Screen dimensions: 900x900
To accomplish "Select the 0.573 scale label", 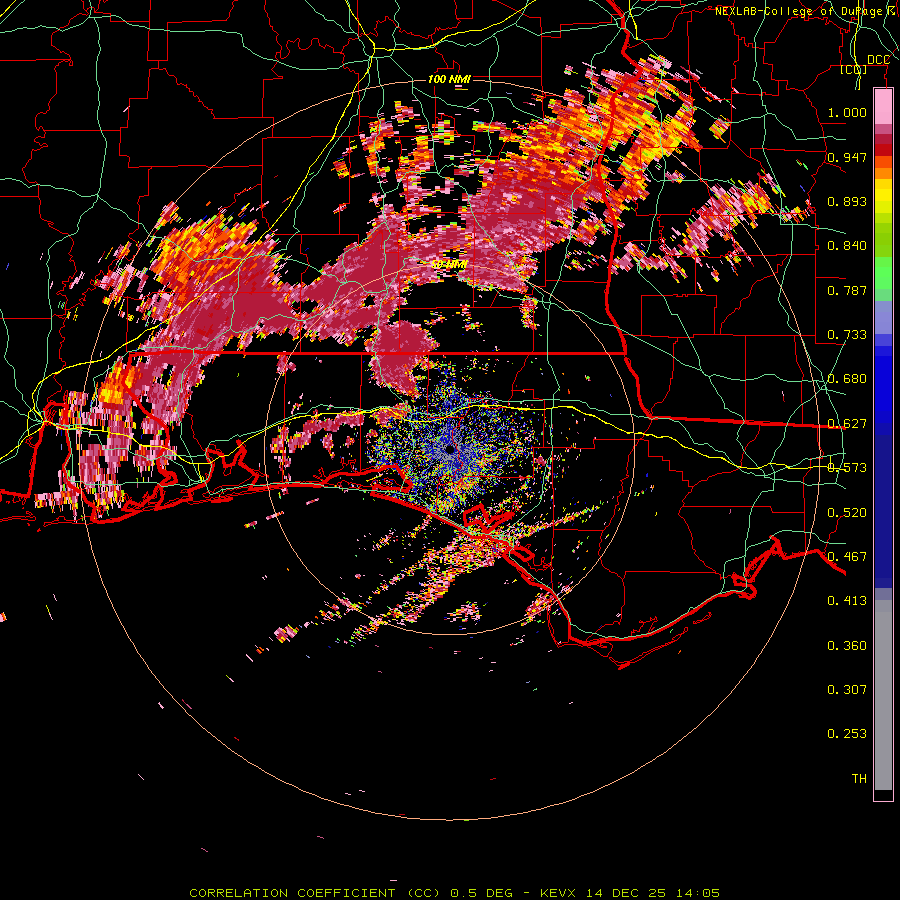I will 847,468.
